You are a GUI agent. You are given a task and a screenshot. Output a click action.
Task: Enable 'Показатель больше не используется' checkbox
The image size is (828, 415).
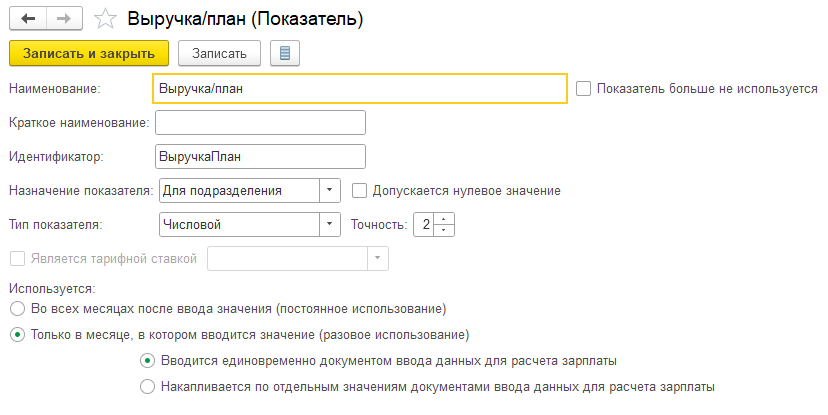[x=584, y=88]
